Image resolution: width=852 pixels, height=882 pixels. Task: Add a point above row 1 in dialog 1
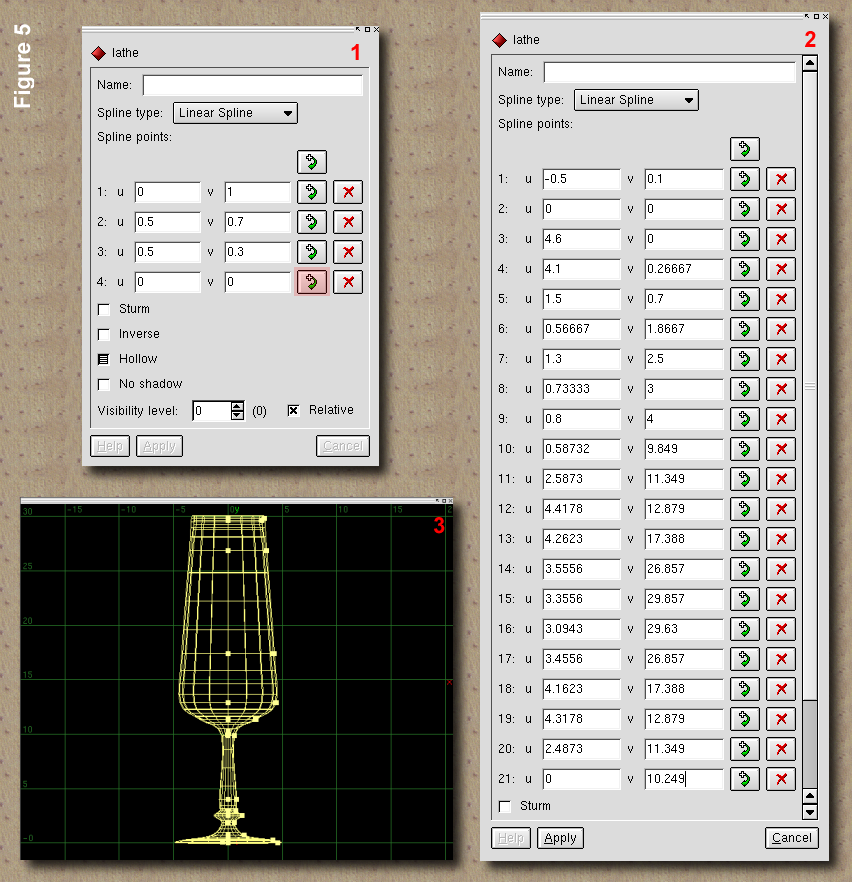coord(312,162)
